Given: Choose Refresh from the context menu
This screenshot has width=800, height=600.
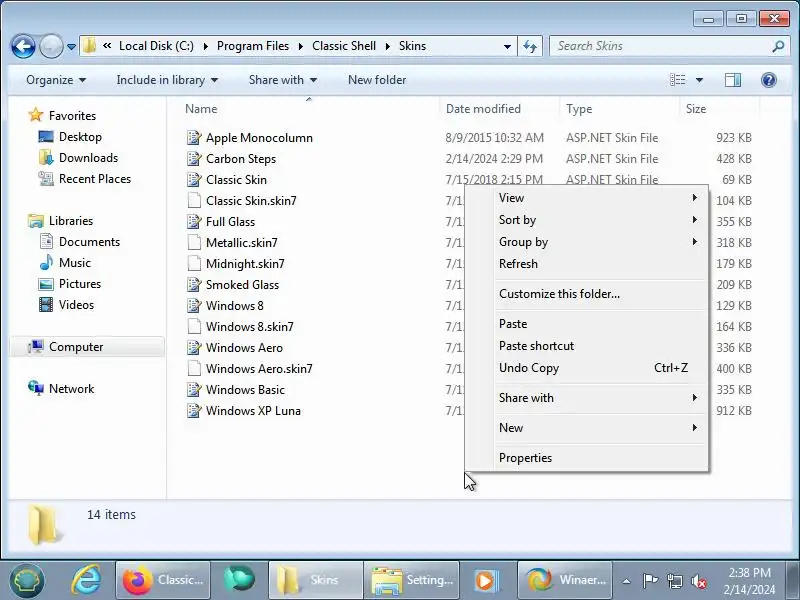Looking at the screenshot, I should point(587,264).
